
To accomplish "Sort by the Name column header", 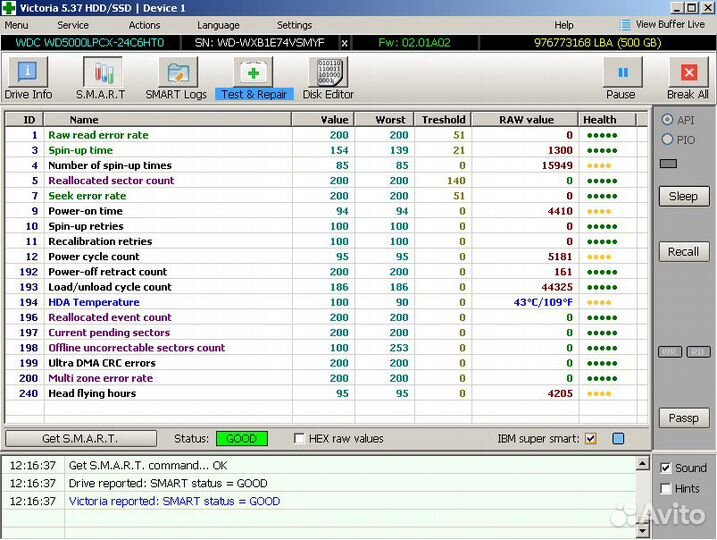I will (x=168, y=120).
